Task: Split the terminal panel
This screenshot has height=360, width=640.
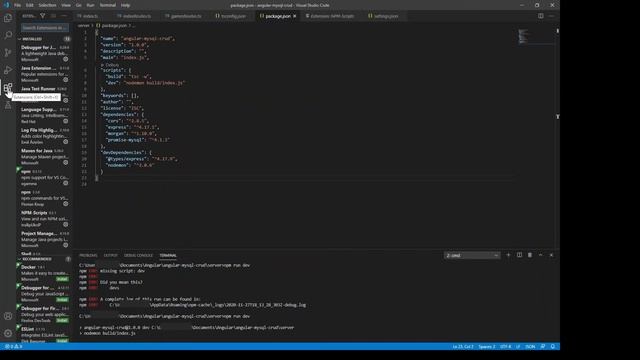Action: pos(519,255)
